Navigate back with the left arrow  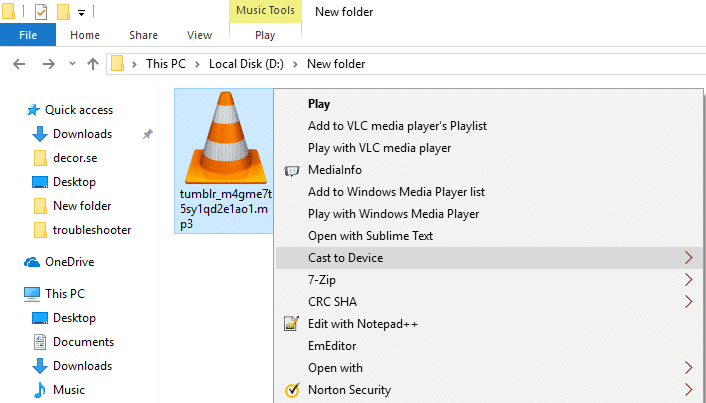(19, 64)
